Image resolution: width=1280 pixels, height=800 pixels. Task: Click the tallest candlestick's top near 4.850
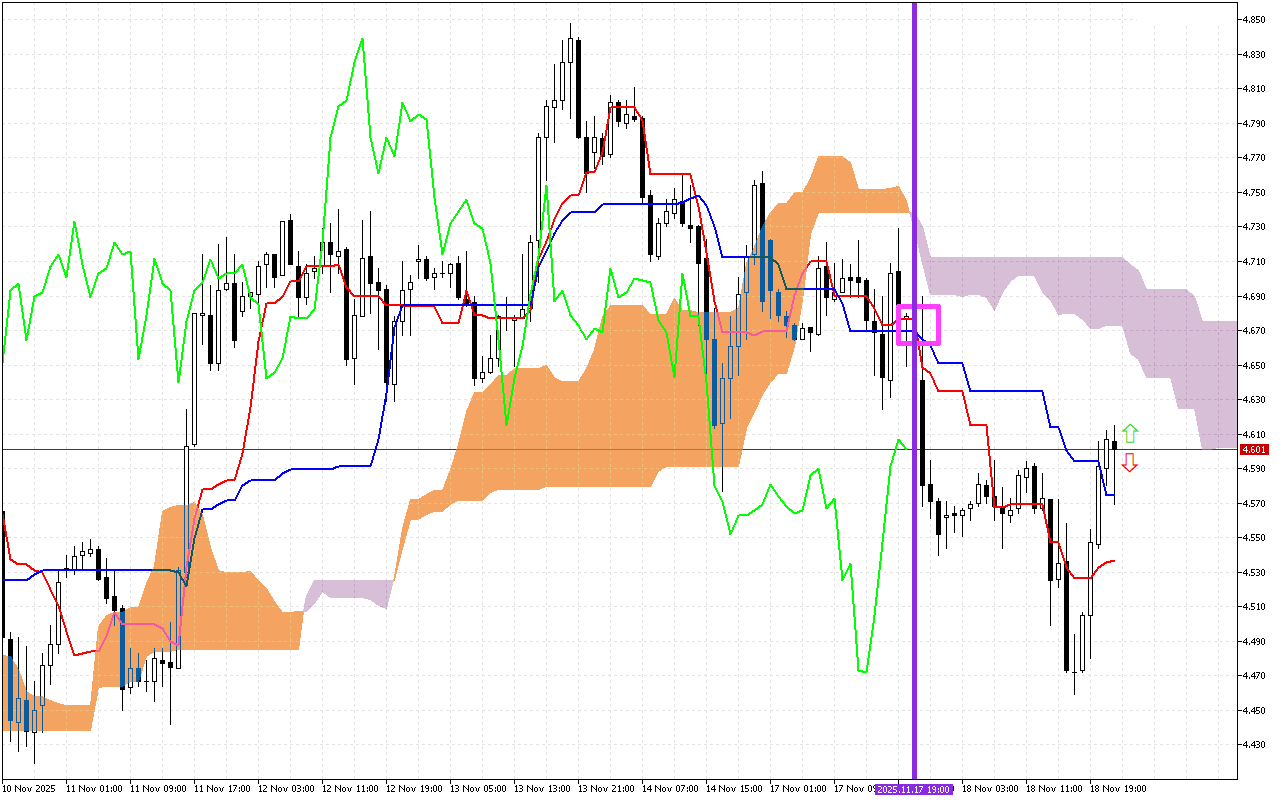570,26
